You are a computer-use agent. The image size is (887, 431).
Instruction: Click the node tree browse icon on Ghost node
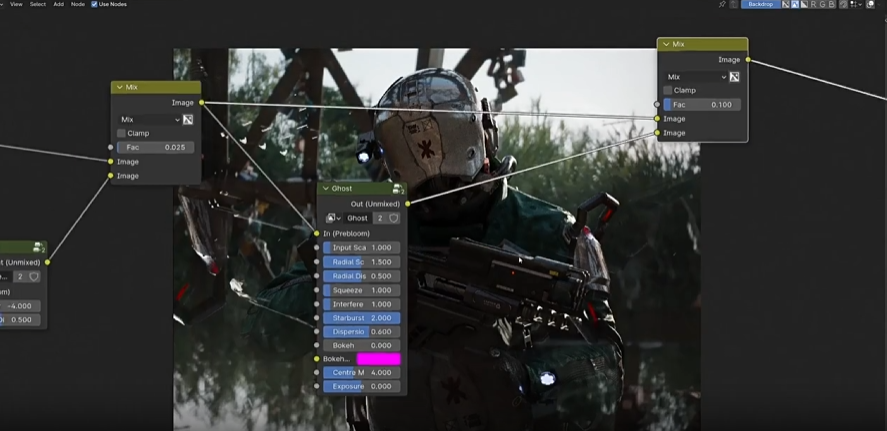tap(332, 218)
